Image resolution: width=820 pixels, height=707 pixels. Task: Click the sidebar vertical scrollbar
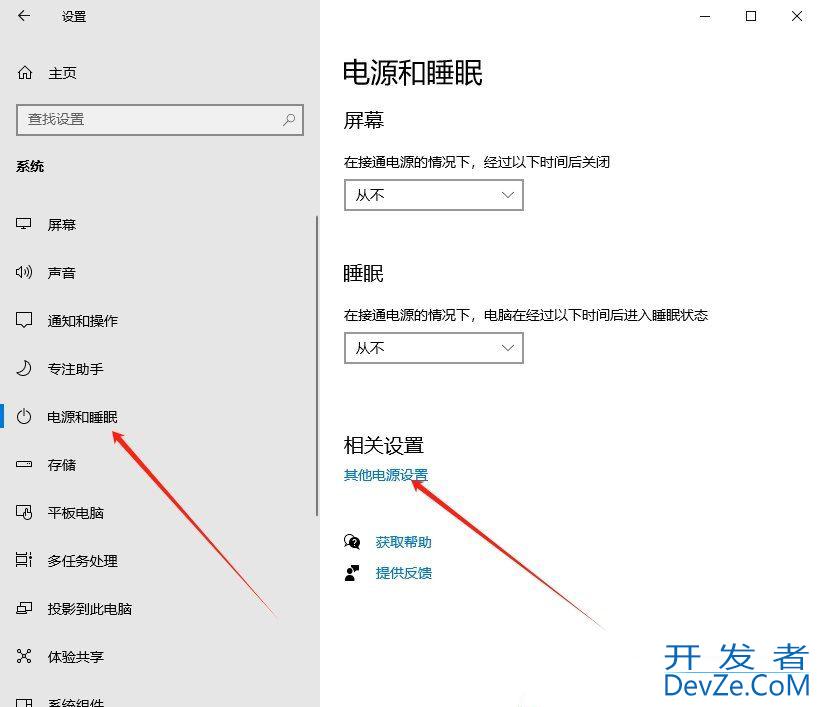tap(317, 366)
